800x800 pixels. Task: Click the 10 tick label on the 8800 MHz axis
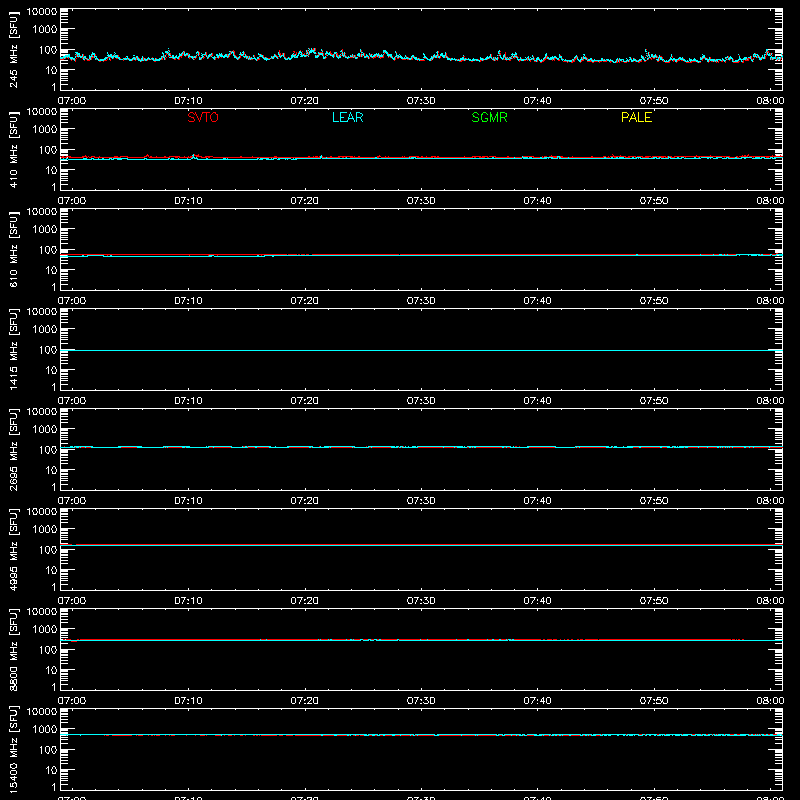point(51,670)
